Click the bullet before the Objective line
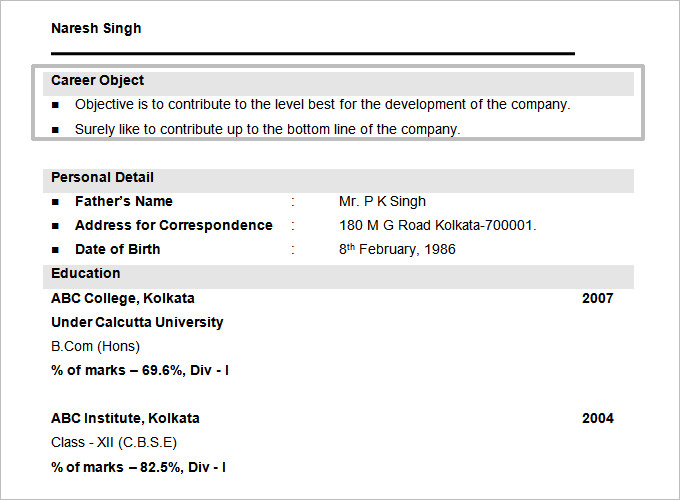Viewport: 680px width, 500px height. pyautogui.click(x=55, y=105)
